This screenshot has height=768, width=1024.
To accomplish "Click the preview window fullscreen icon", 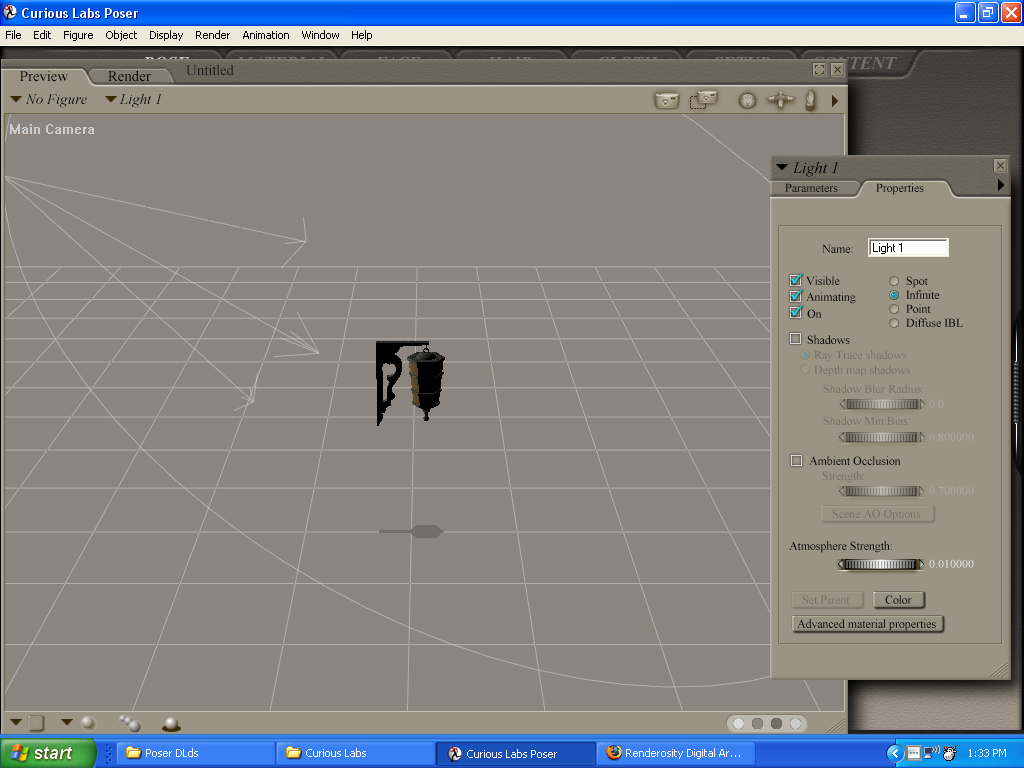I will (x=819, y=70).
